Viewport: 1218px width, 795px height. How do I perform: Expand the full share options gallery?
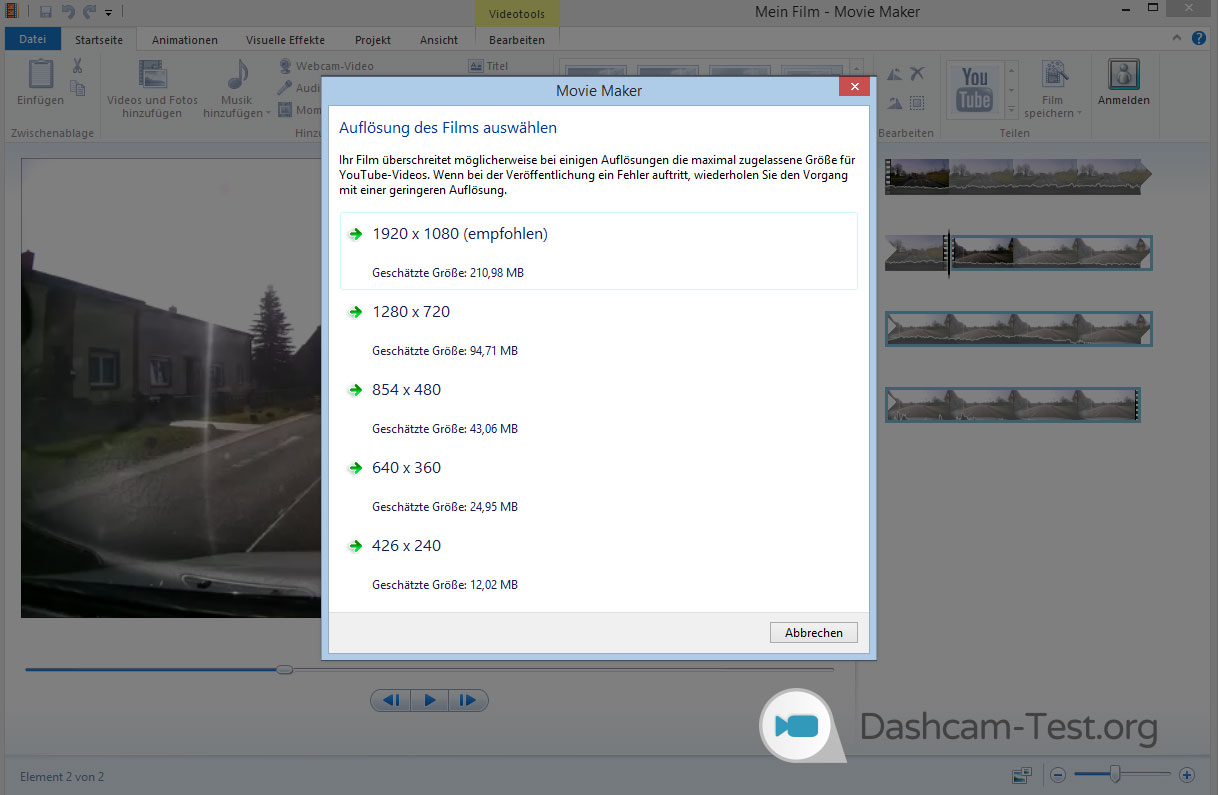tap(1011, 110)
